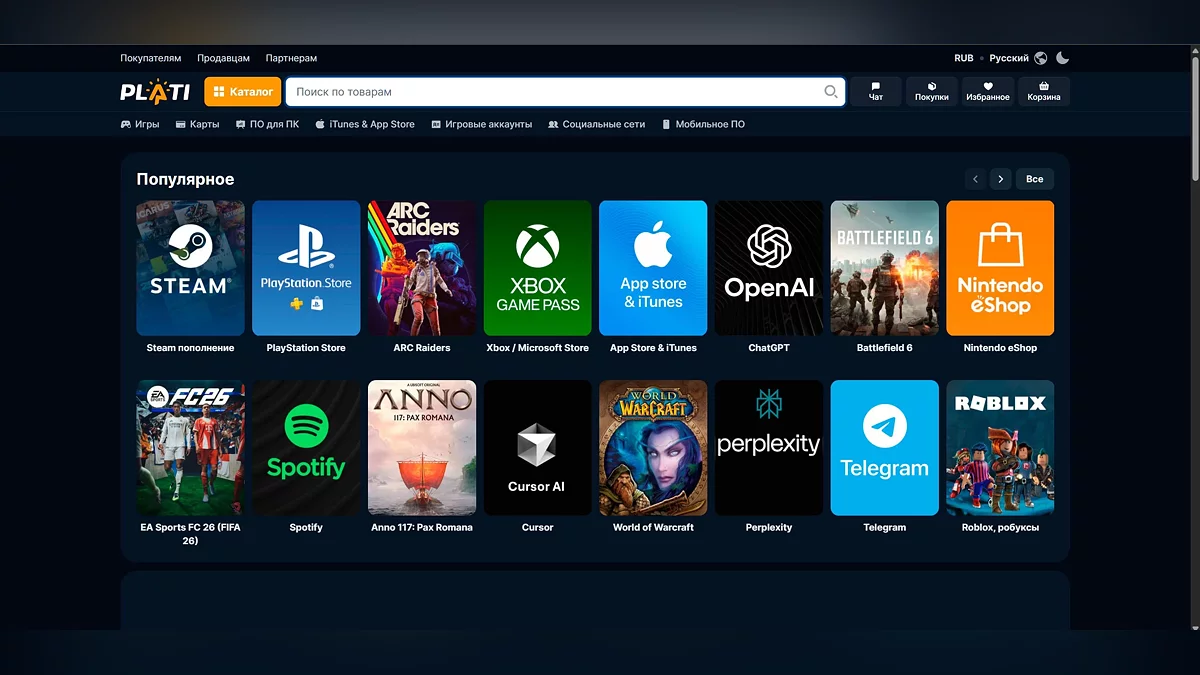This screenshot has height=675, width=1200.
Task: Open the App store & iTunes tile
Action: click(653, 268)
